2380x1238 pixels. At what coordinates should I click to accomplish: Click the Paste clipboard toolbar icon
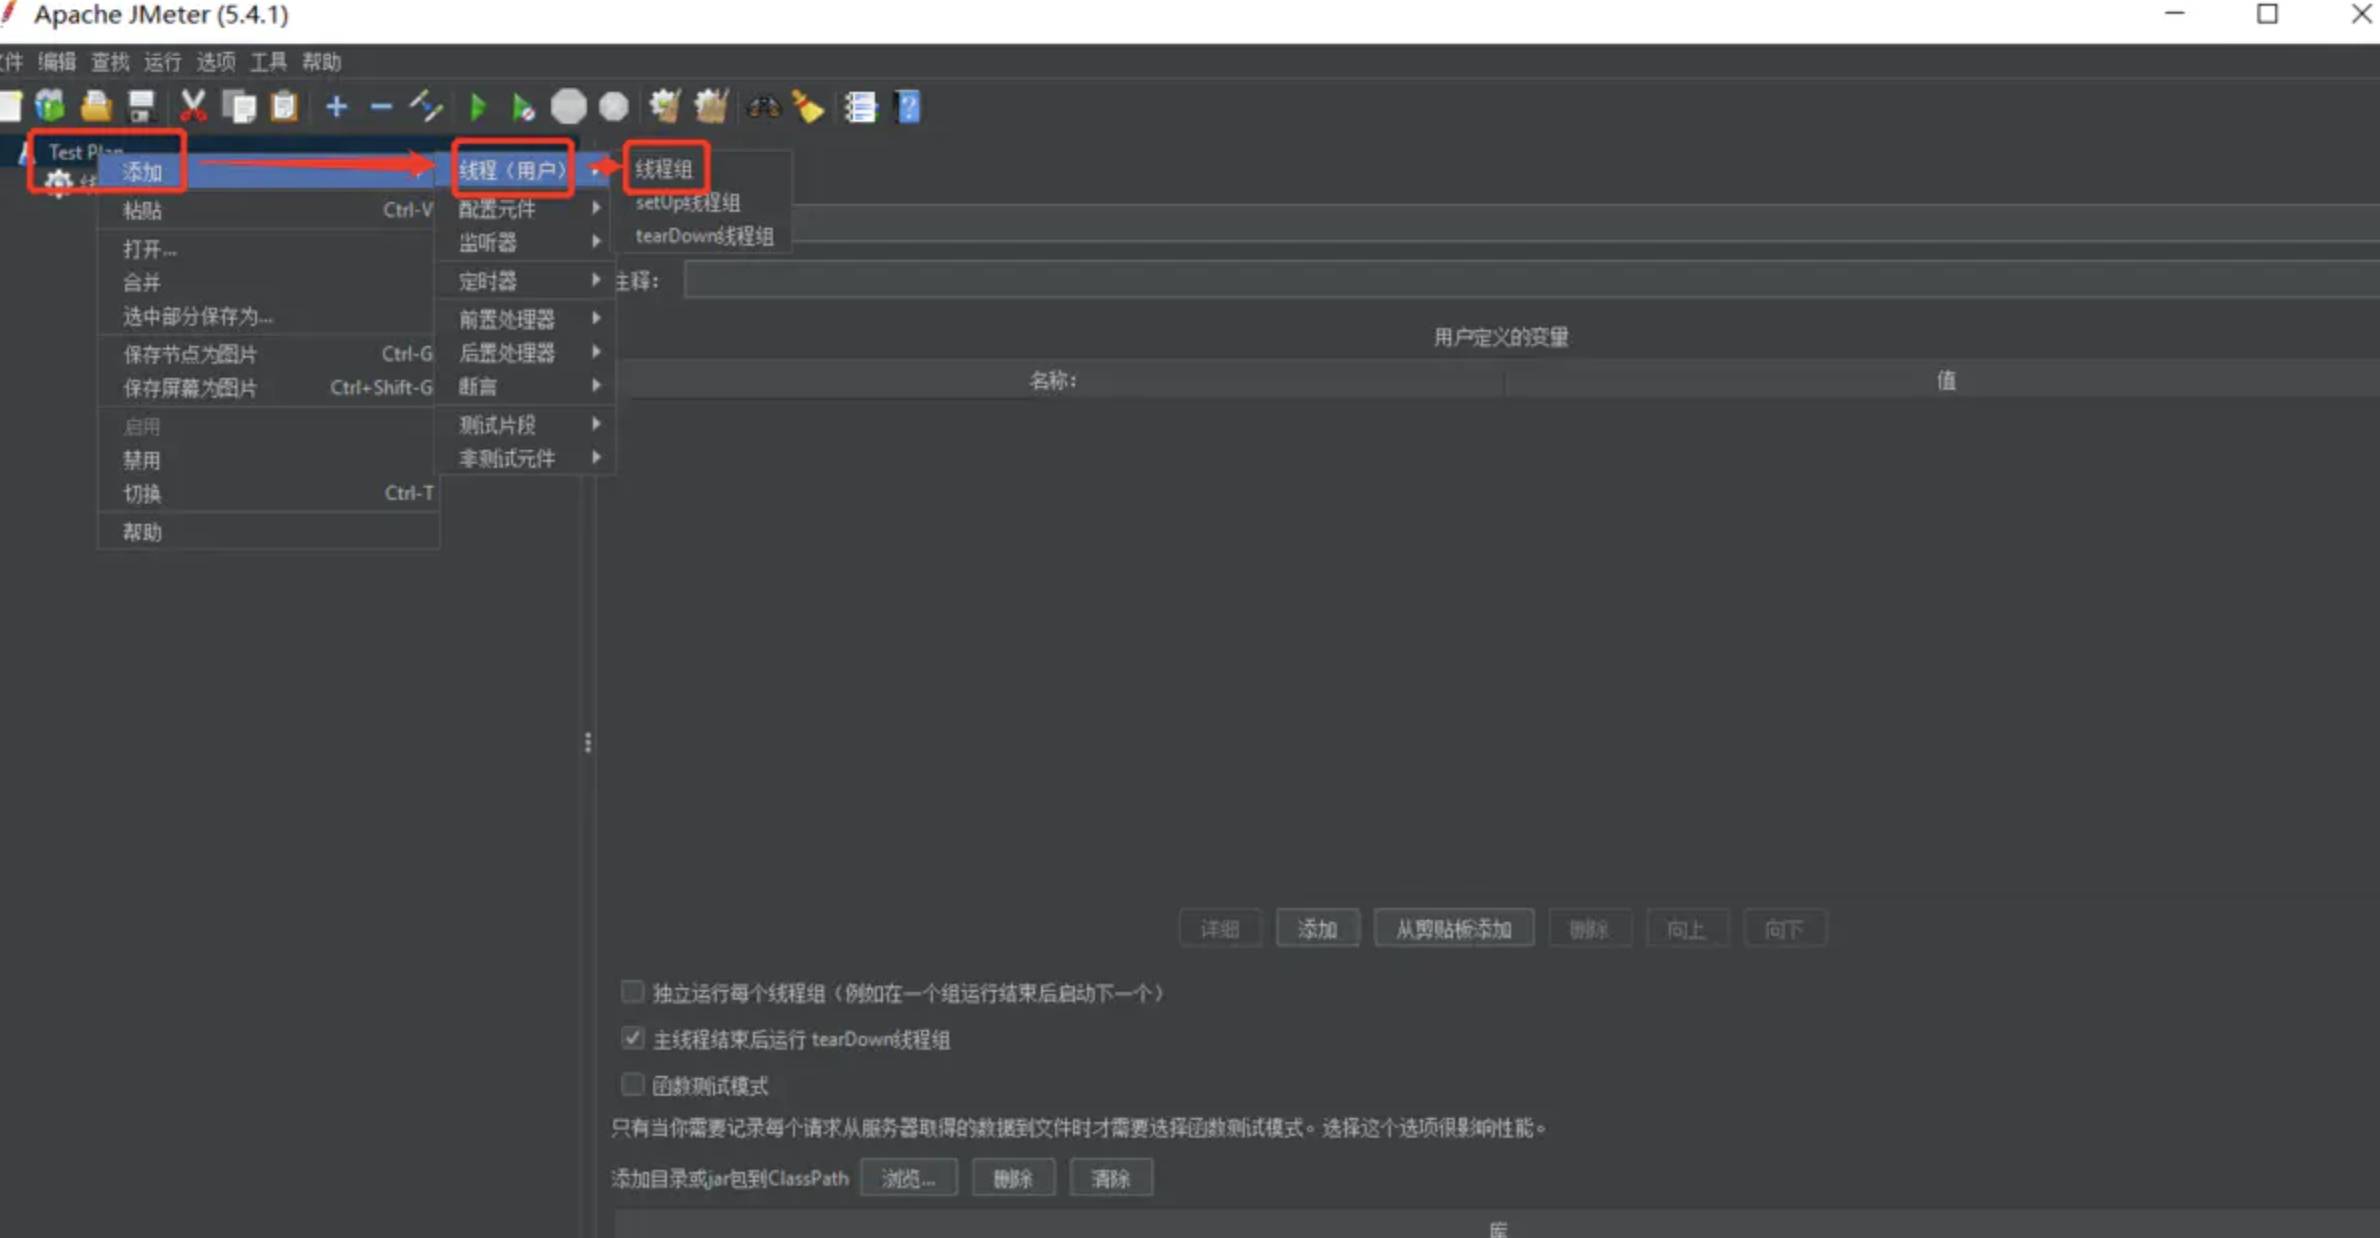[284, 106]
